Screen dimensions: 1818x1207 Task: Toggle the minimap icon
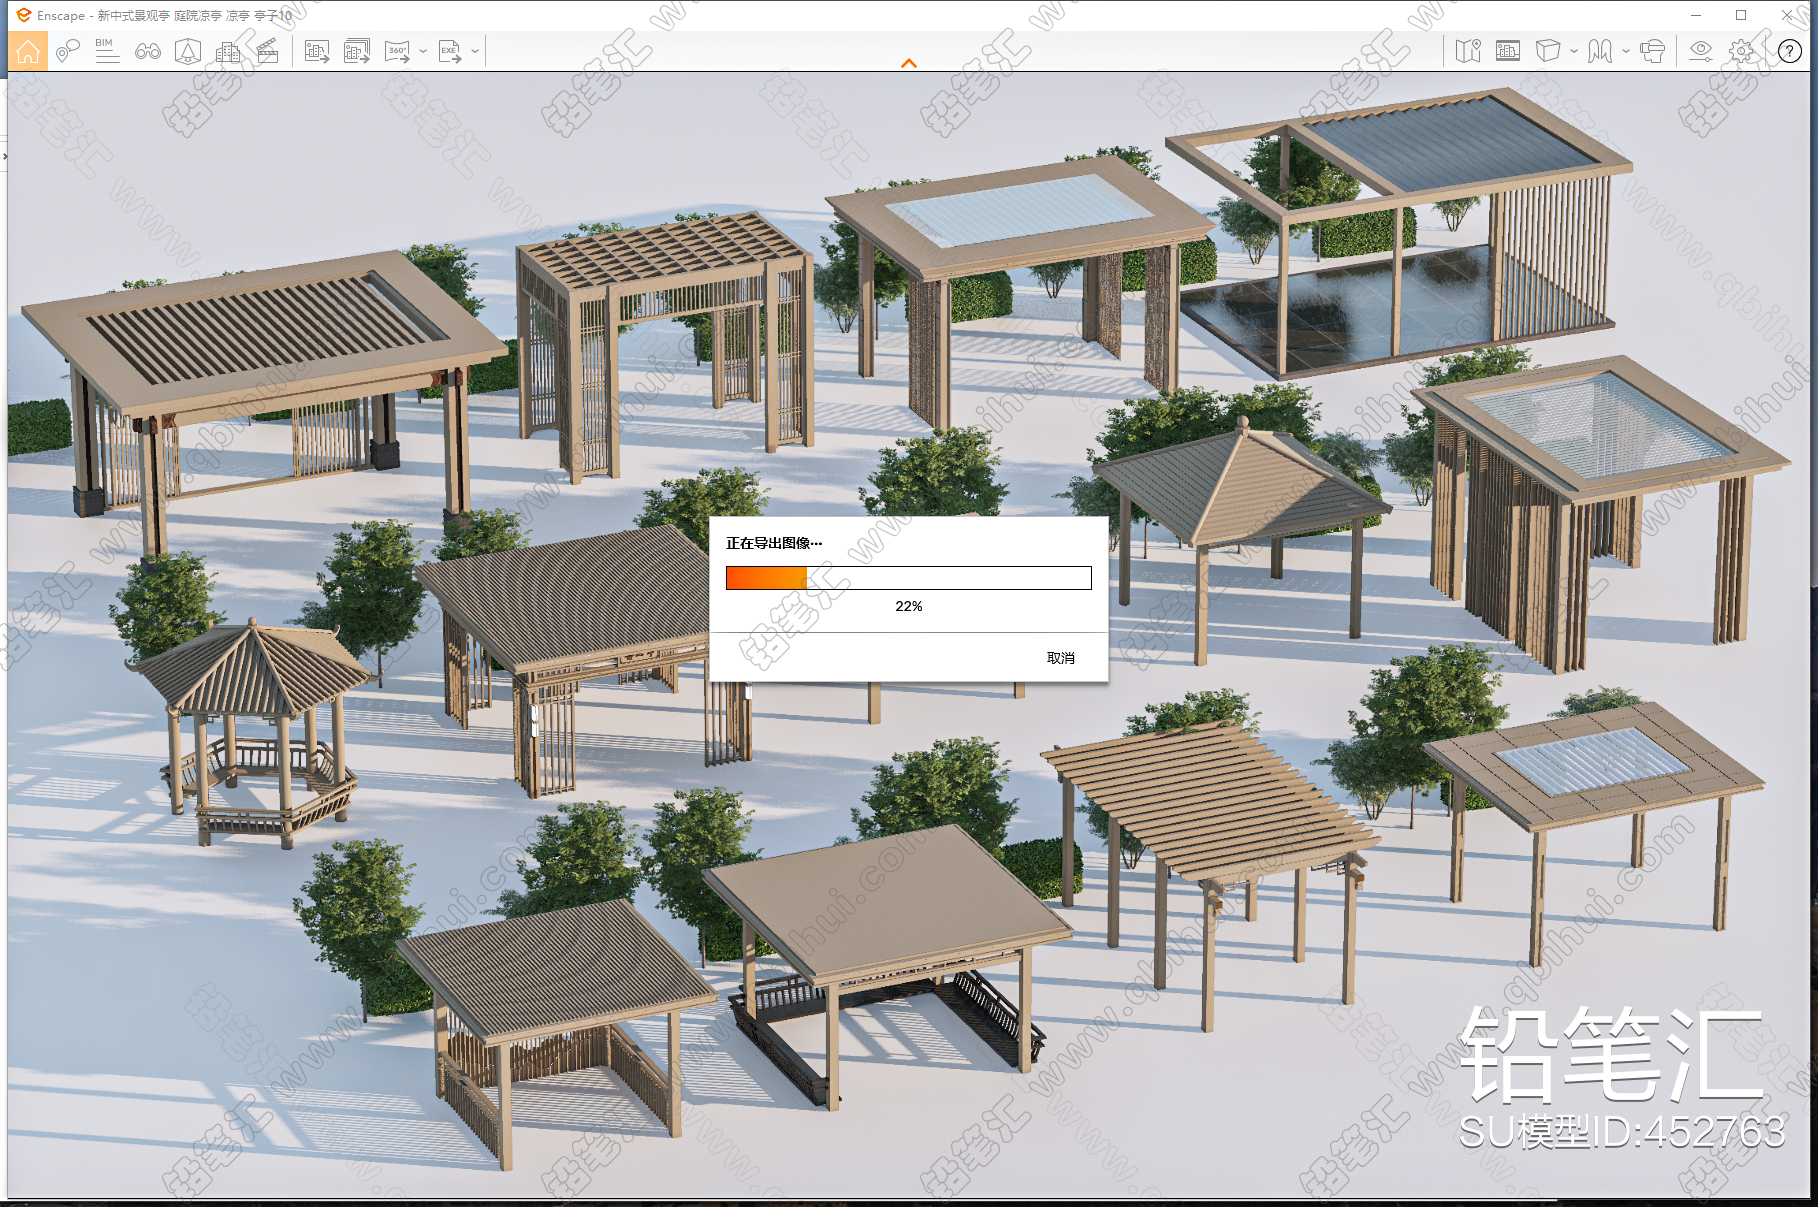coord(1468,51)
